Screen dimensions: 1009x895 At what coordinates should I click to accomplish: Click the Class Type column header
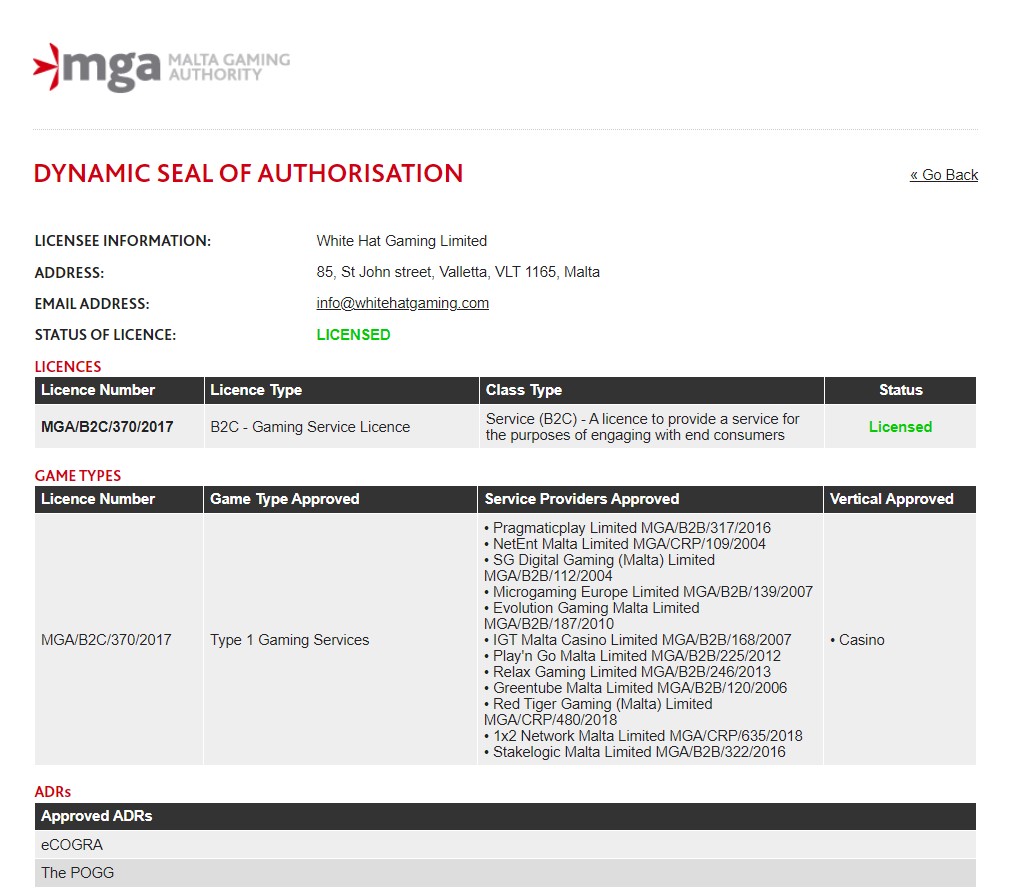click(651, 390)
